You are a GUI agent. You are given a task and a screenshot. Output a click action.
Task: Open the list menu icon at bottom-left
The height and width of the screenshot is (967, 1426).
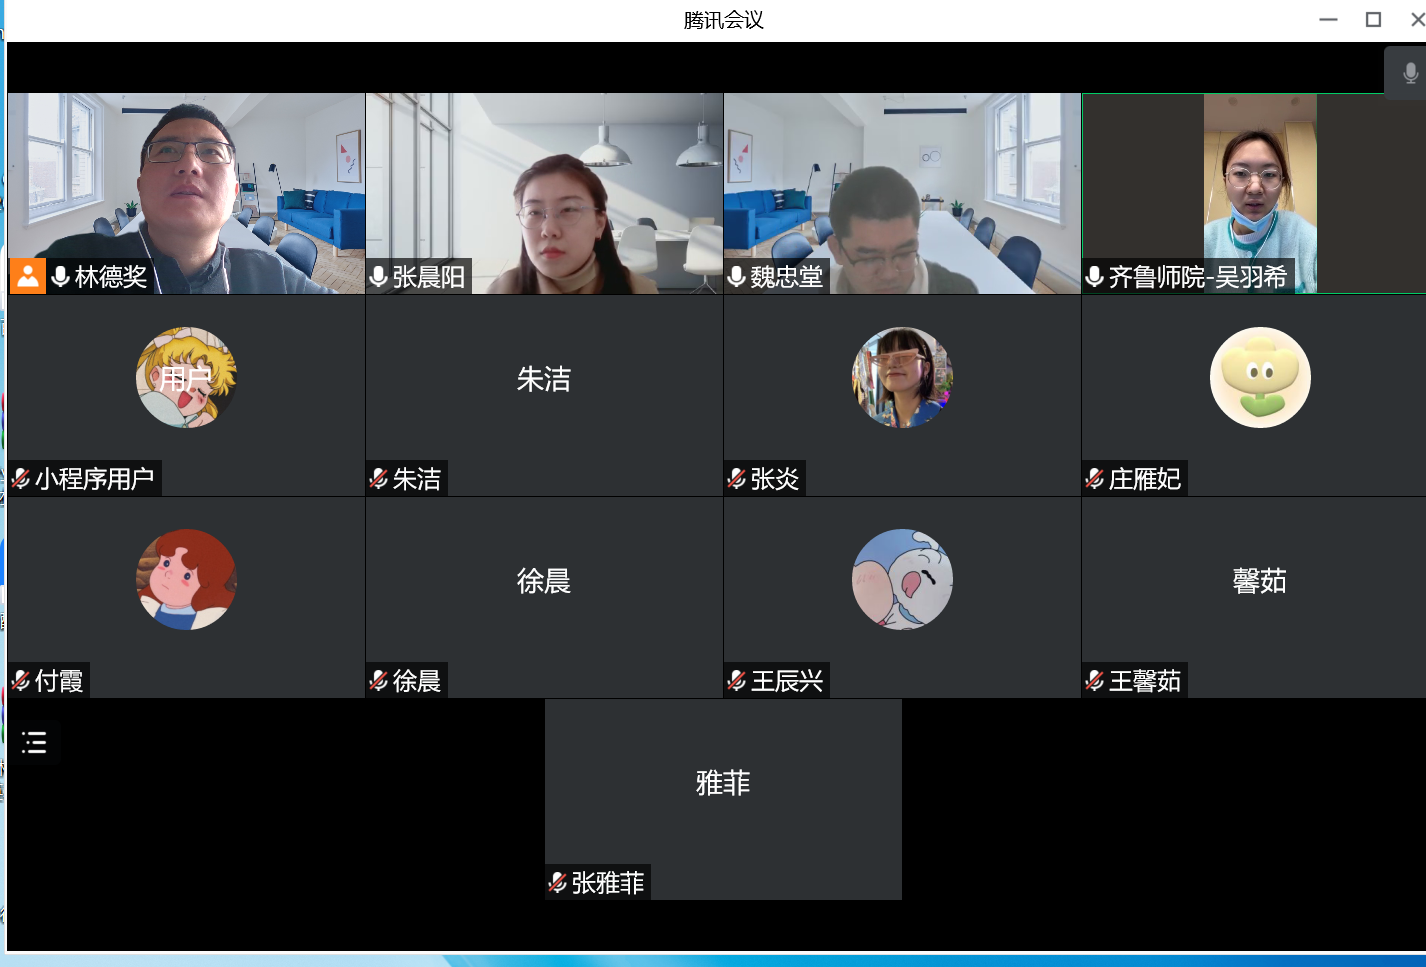click(x=34, y=742)
